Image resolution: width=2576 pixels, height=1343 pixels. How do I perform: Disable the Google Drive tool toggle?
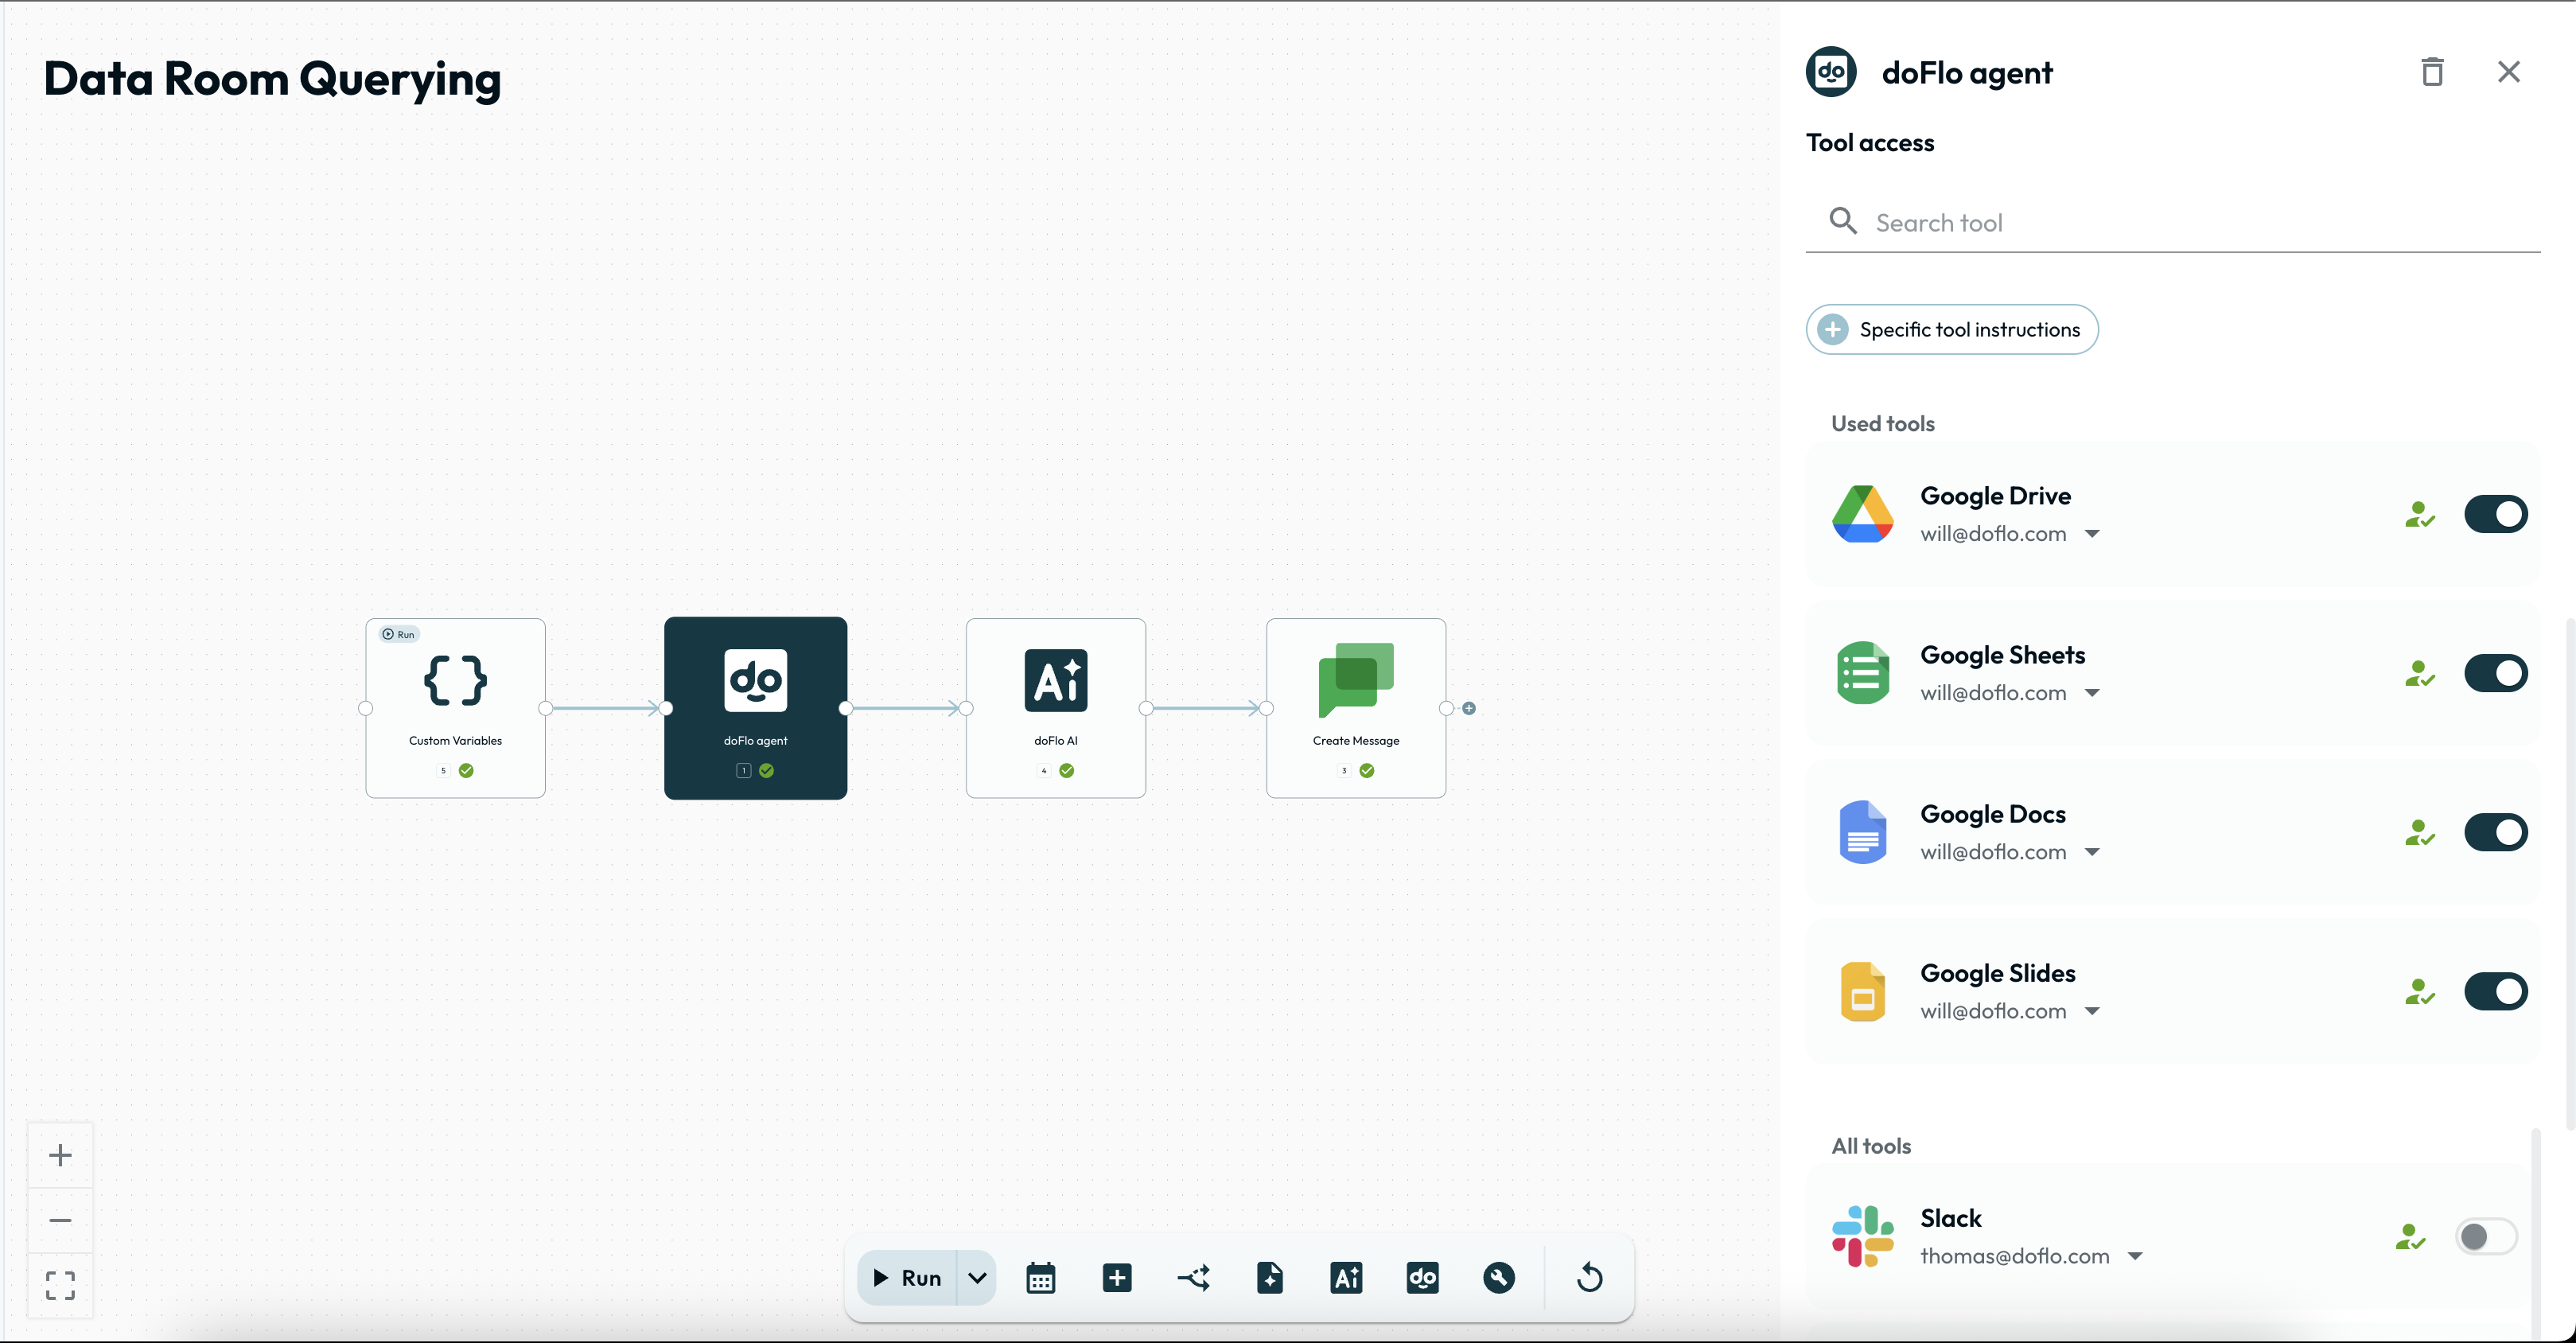click(x=2495, y=514)
